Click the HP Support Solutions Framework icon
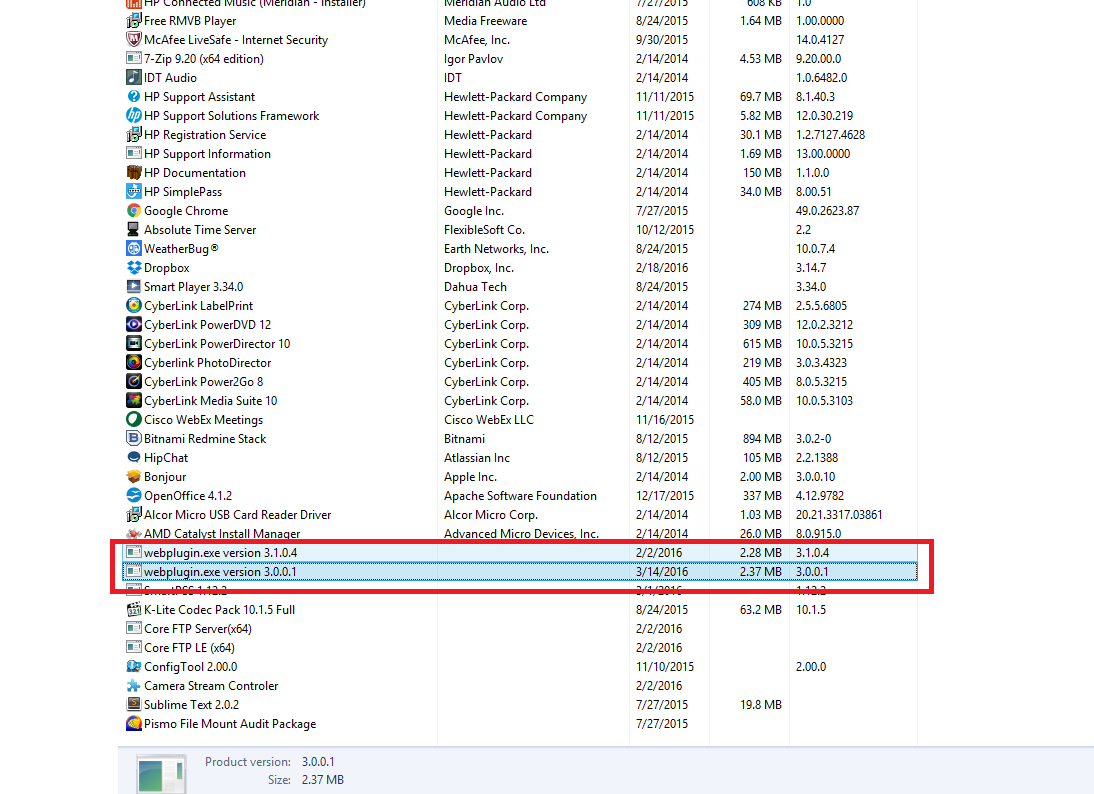The height and width of the screenshot is (794, 1094). (133, 116)
